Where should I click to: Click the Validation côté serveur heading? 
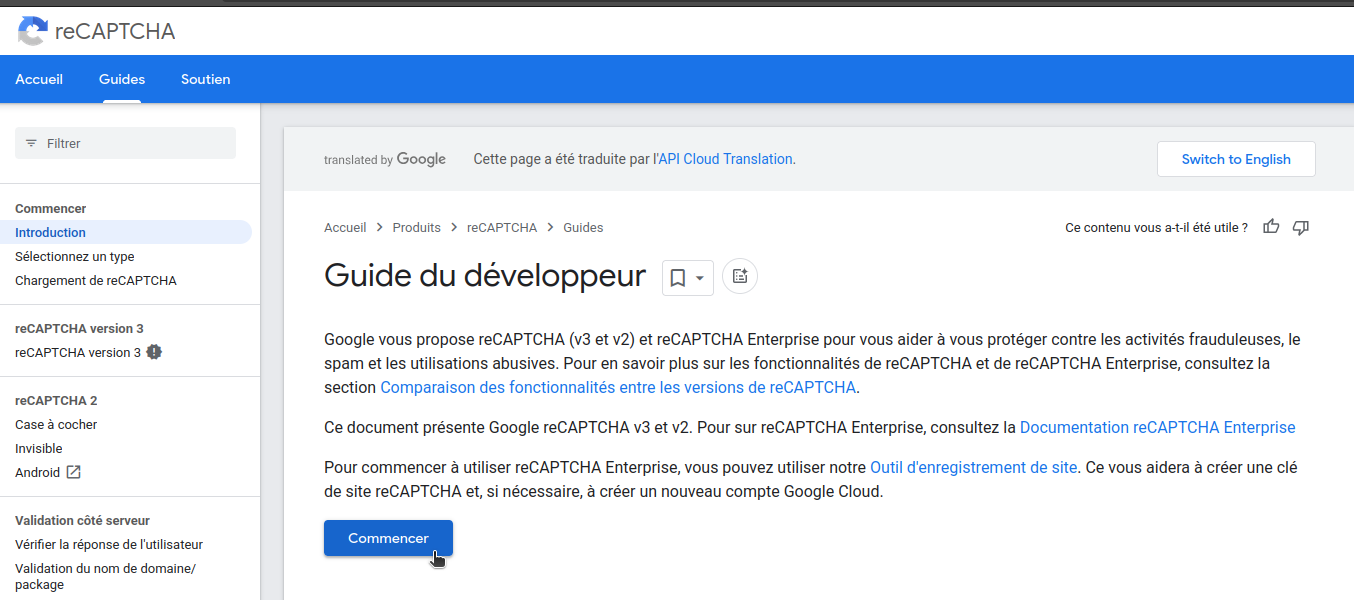point(82,520)
